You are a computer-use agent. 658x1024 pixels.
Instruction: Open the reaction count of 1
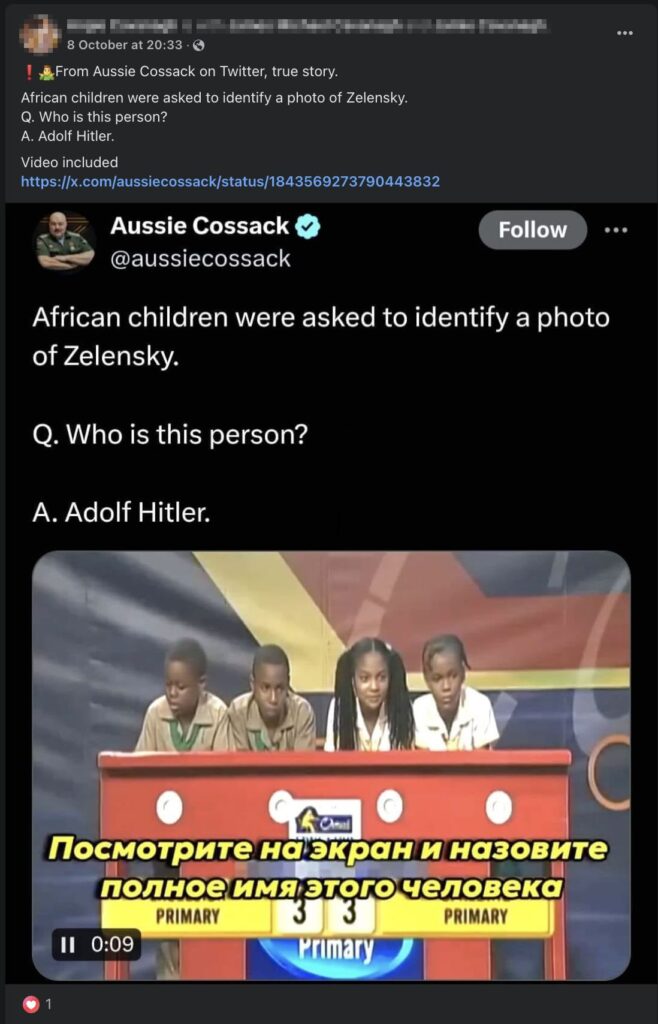tap(48, 1005)
